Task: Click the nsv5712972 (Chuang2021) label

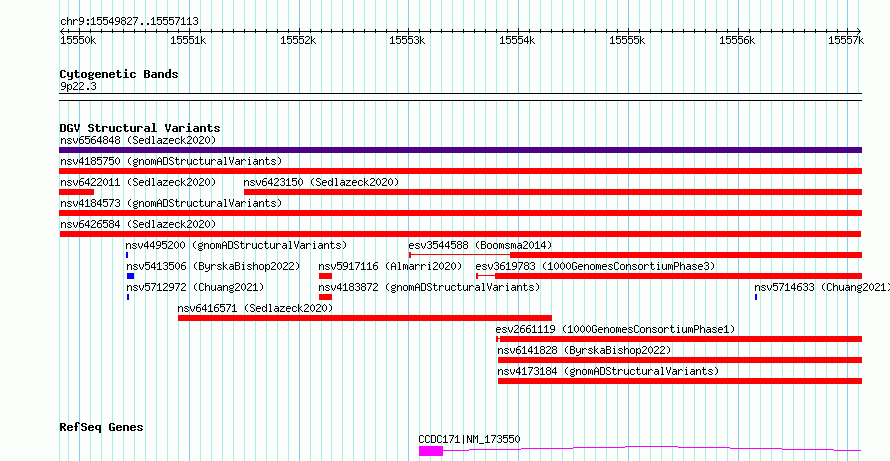Action: tap(195, 287)
